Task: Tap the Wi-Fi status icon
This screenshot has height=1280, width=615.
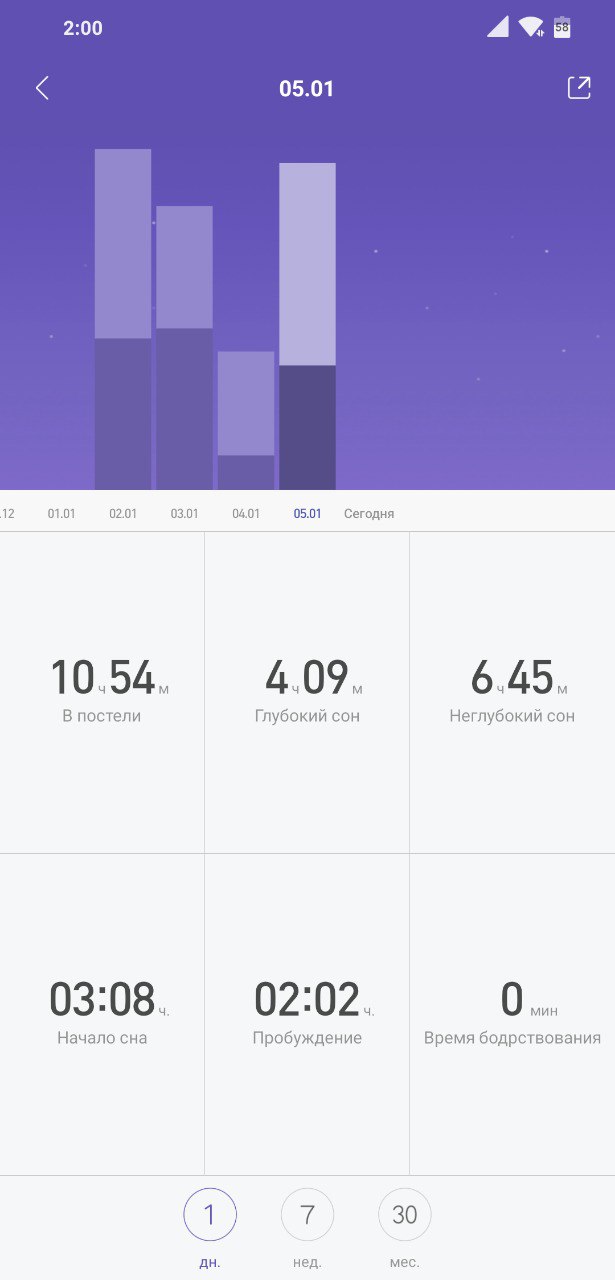Action: click(x=530, y=27)
